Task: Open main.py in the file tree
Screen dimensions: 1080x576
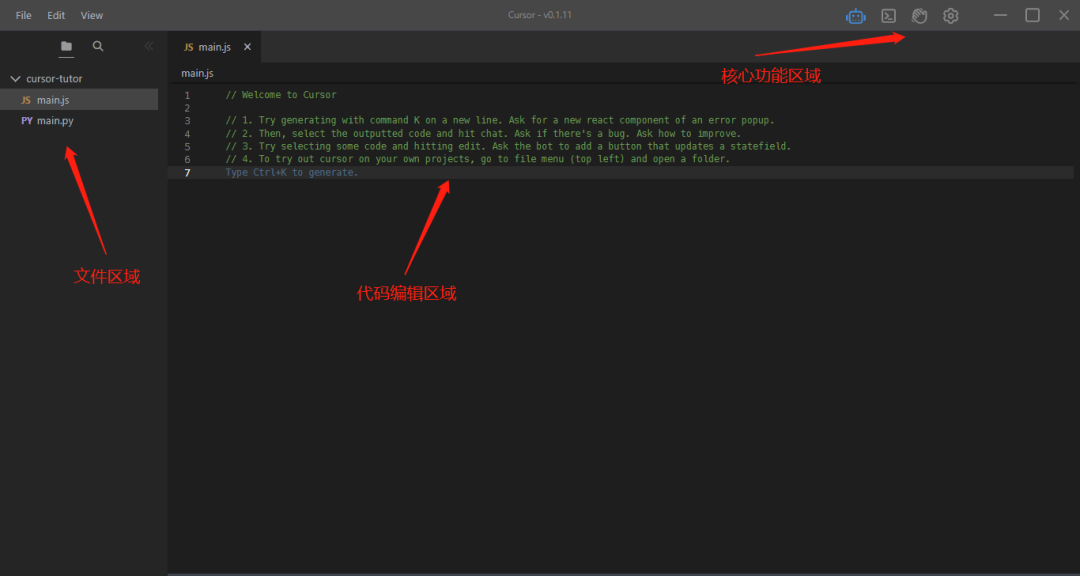Action: click(x=79, y=121)
